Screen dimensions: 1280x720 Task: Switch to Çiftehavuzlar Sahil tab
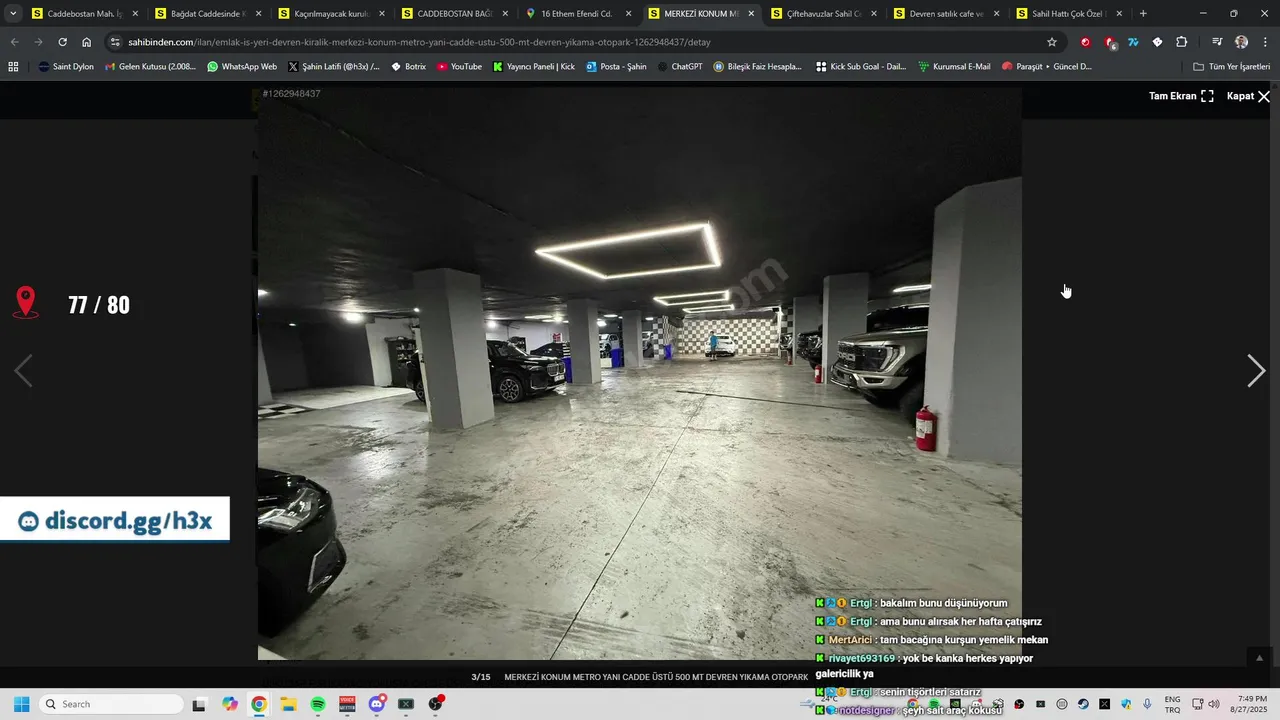(x=823, y=14)
